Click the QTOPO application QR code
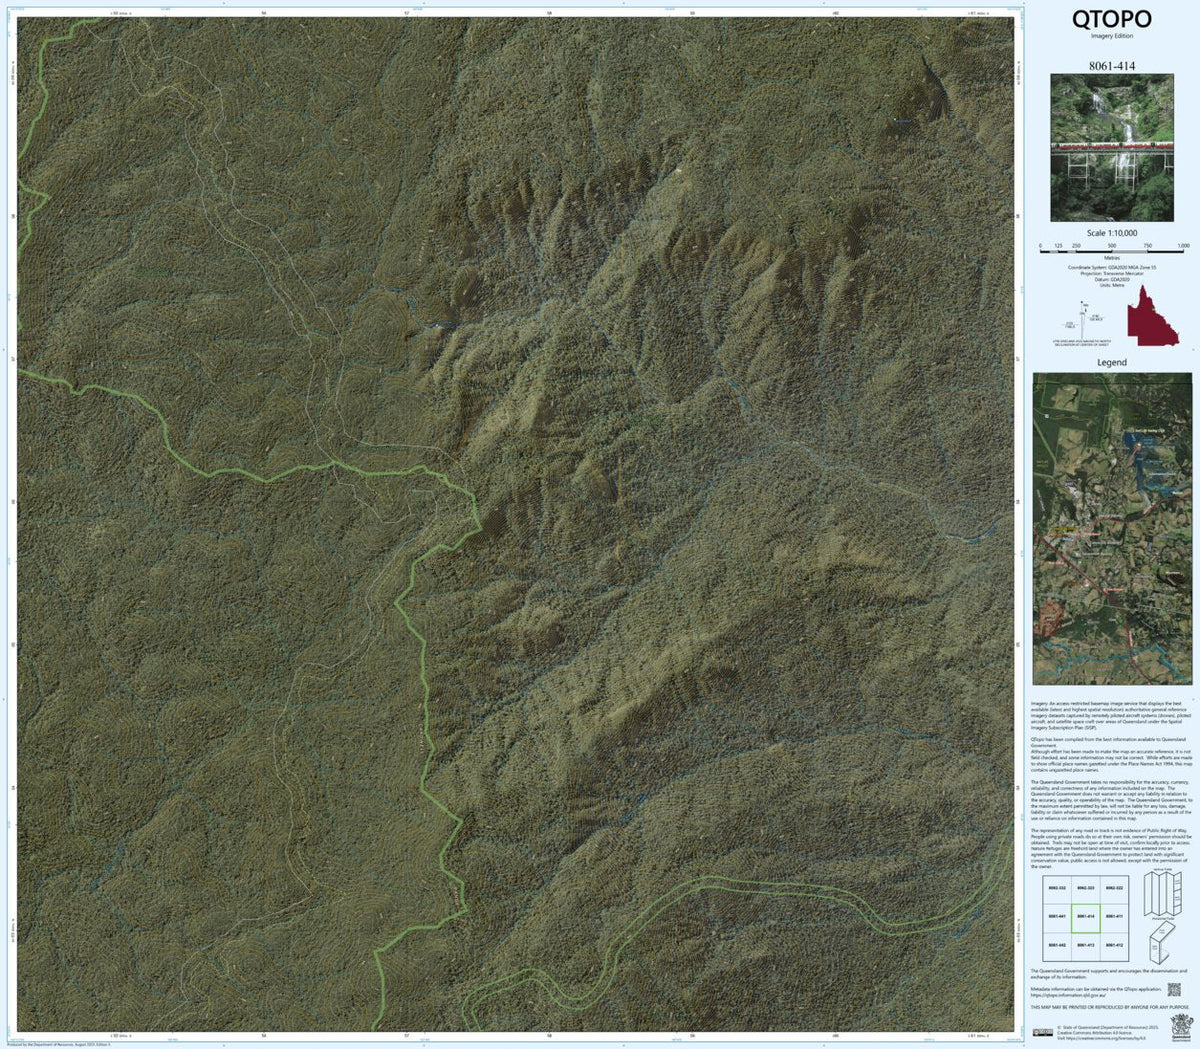 coord(1175,989)
